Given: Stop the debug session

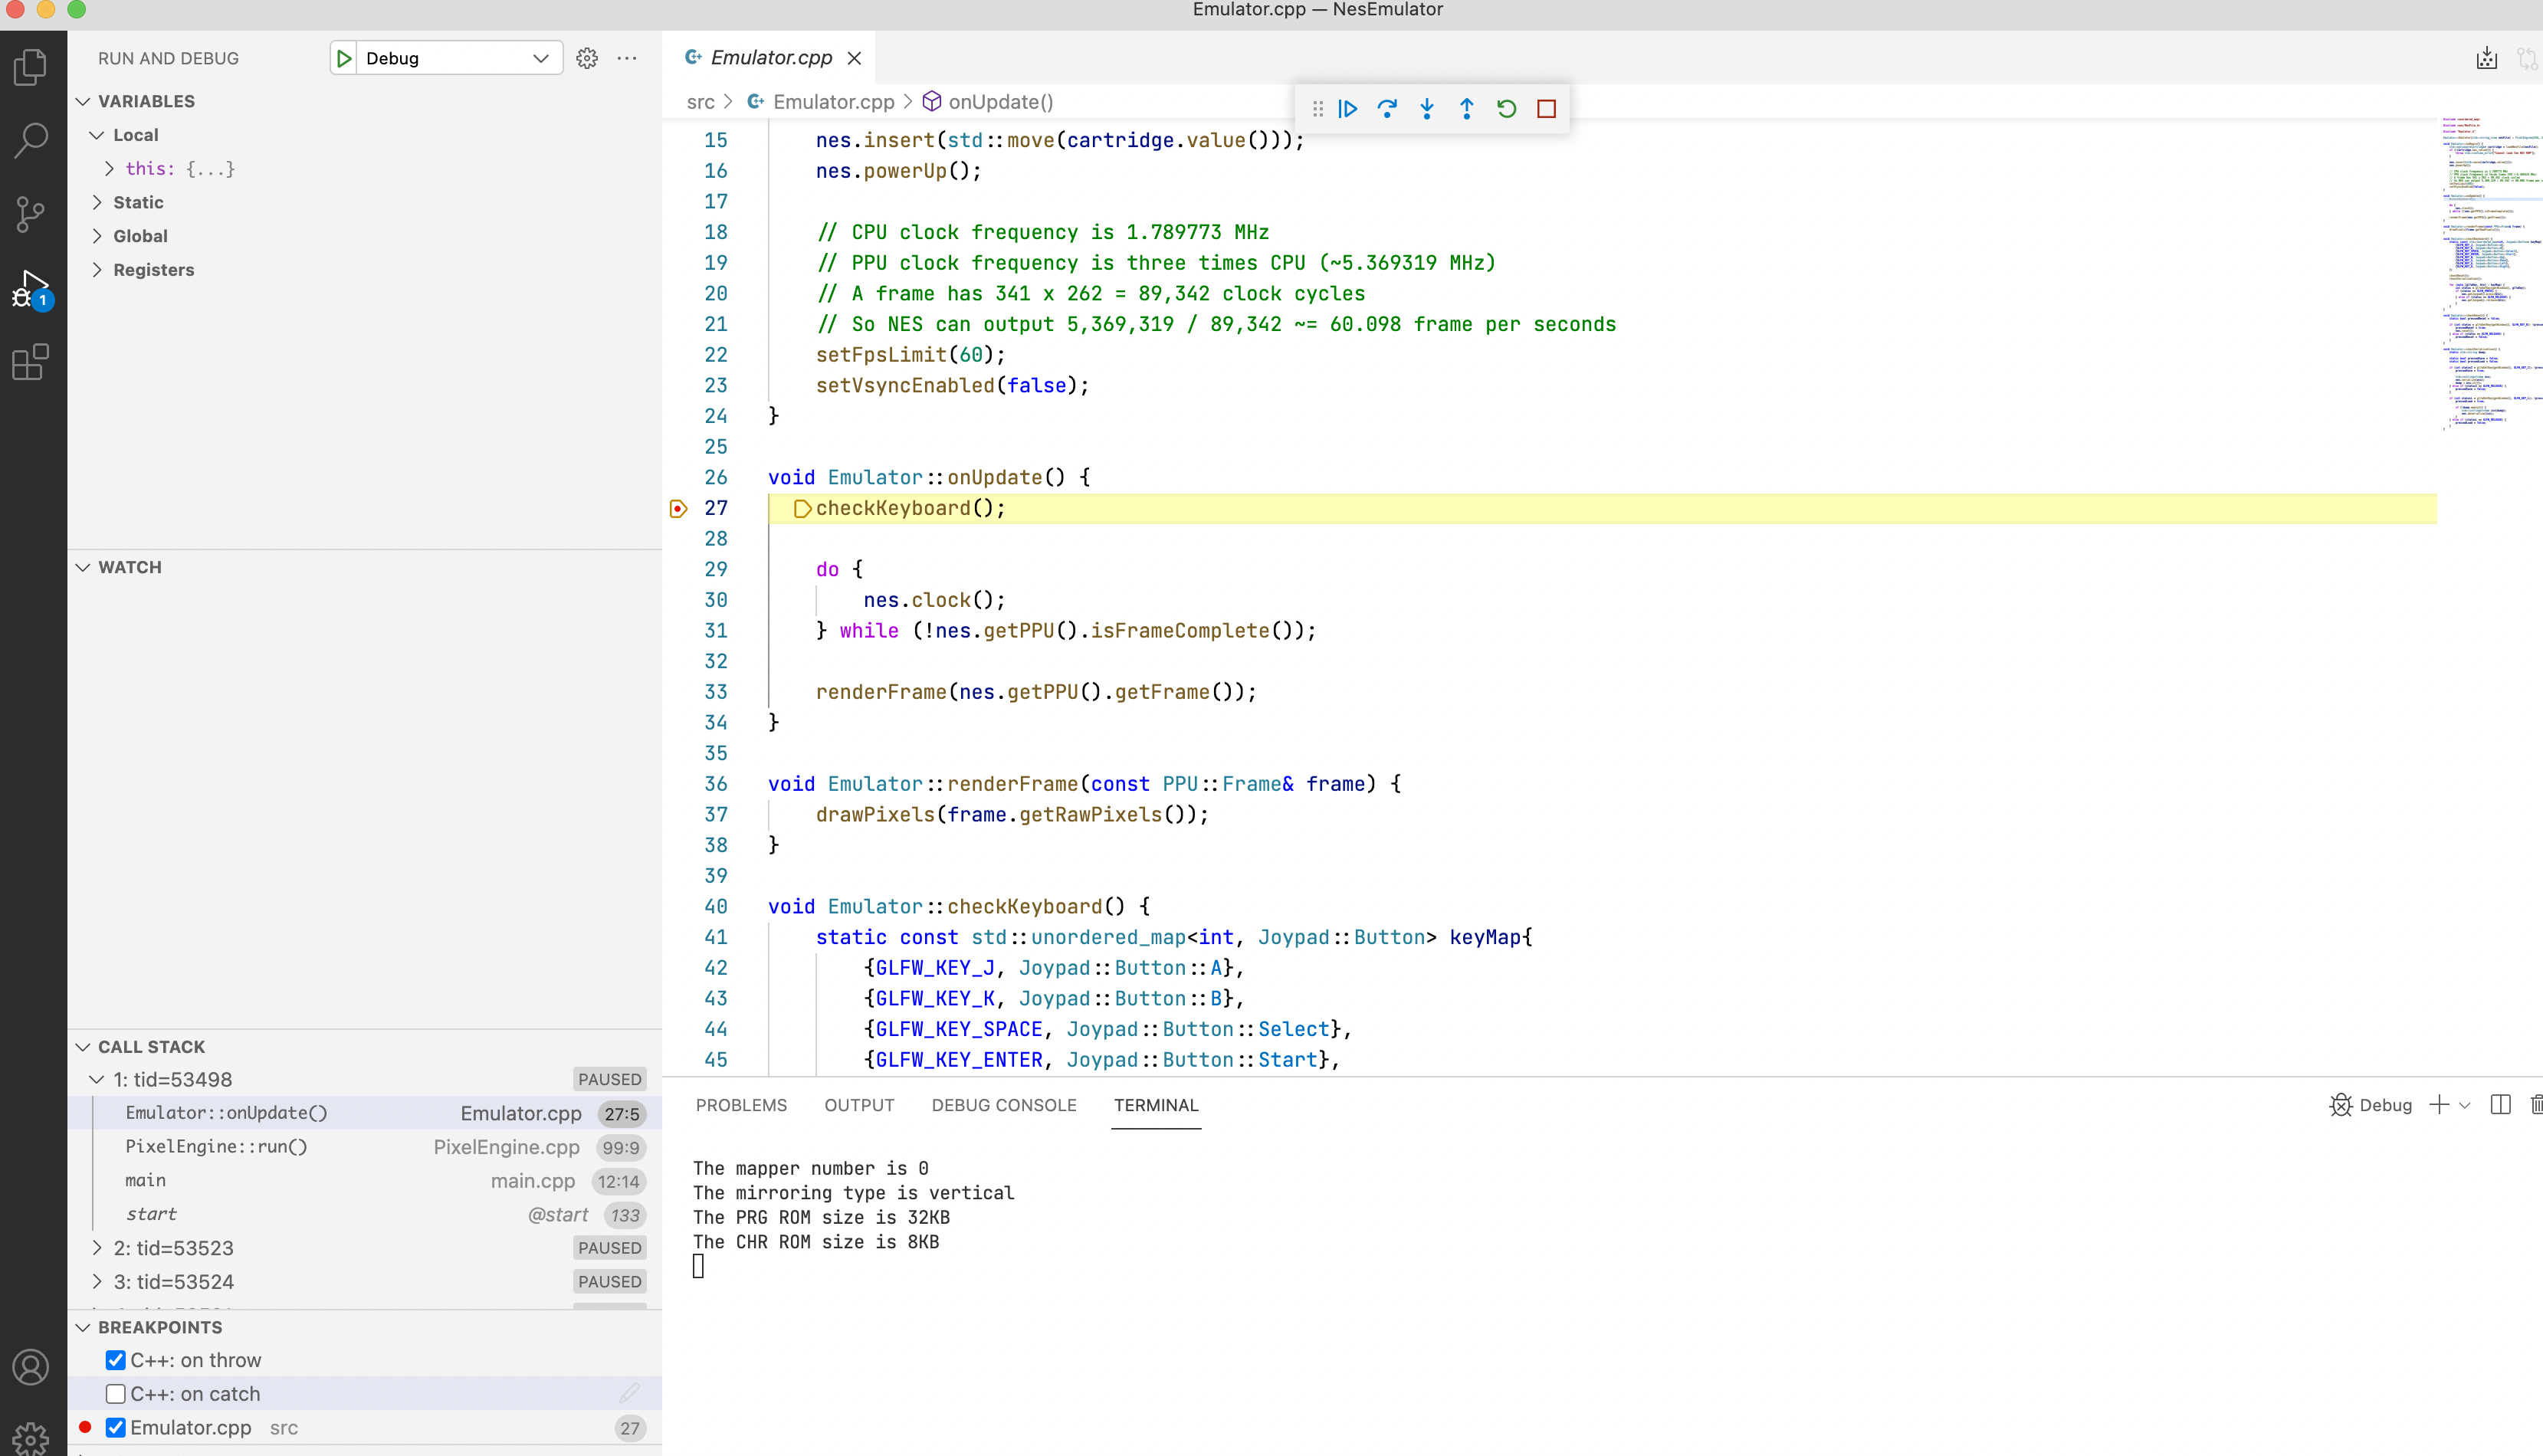Looking at the screenshot, I should (x=1547, y=108).
